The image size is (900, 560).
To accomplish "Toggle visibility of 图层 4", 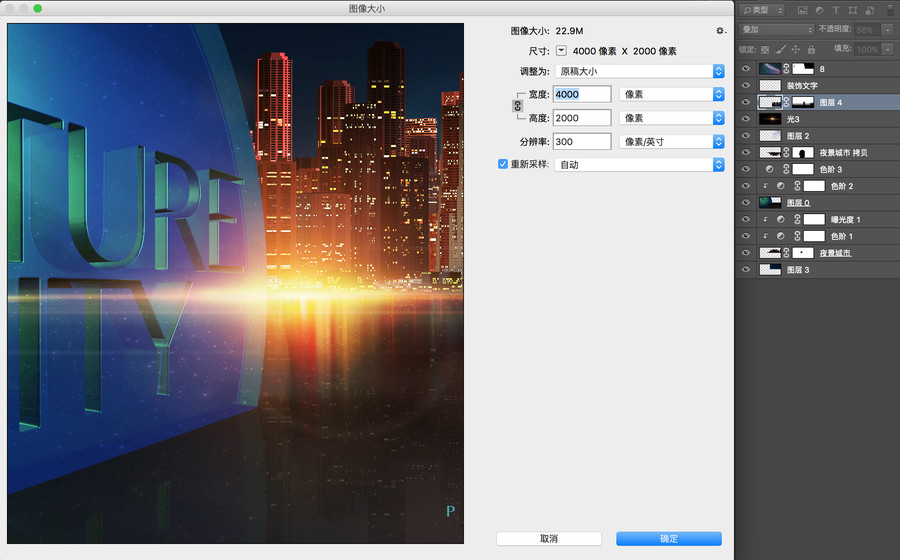I will [746, 102].
